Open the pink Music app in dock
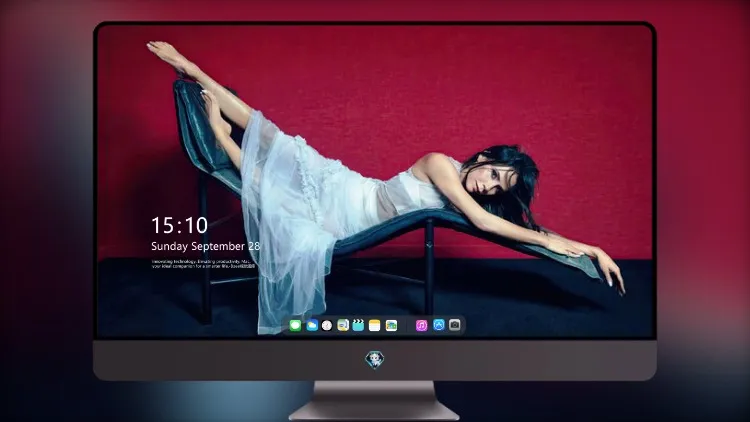Screen dimensions: 750x422 (421, 325)
